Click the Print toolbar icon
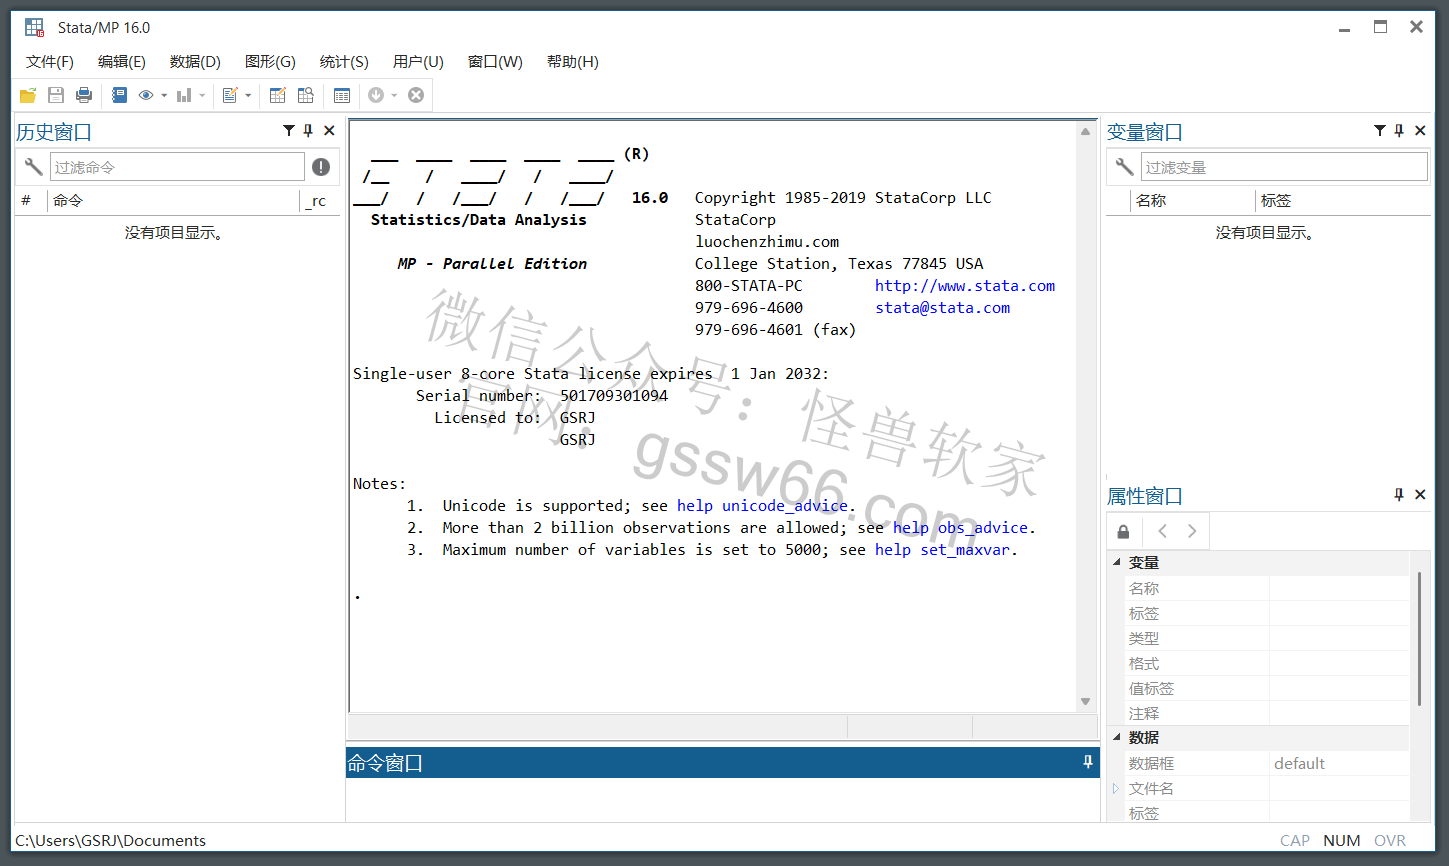Viewport: 1449px width, 866px height. pyautogui.click(x=84, y=95)
